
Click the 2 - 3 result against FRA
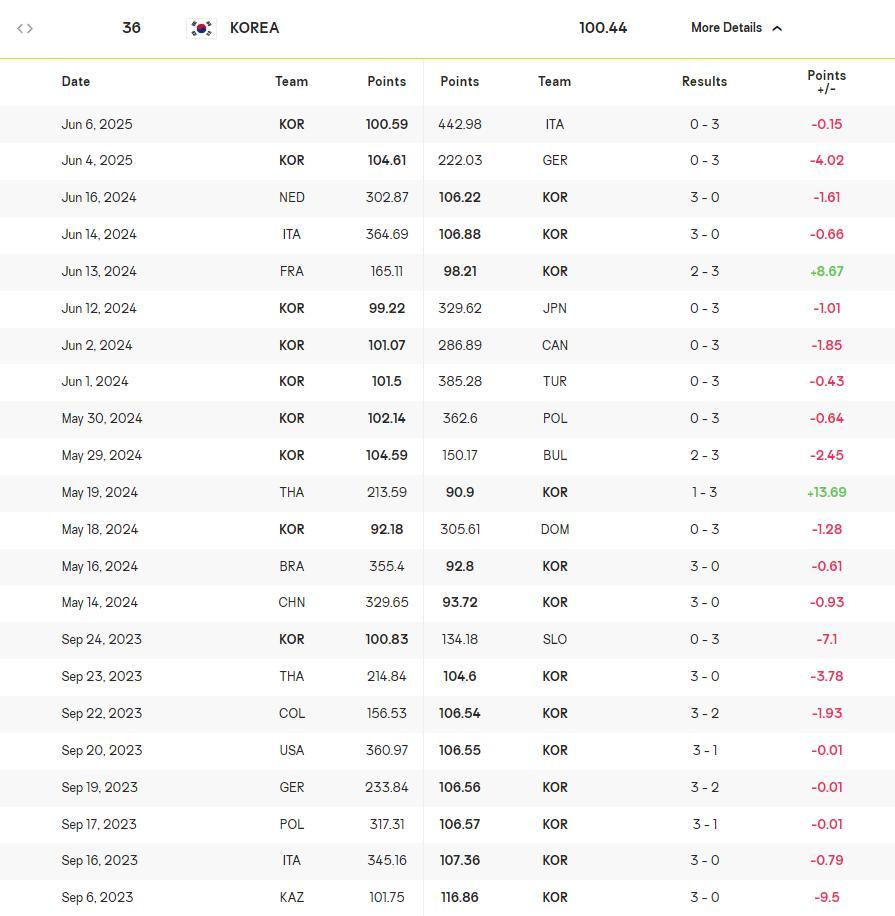pyautogui.click(x=704, y=271)
